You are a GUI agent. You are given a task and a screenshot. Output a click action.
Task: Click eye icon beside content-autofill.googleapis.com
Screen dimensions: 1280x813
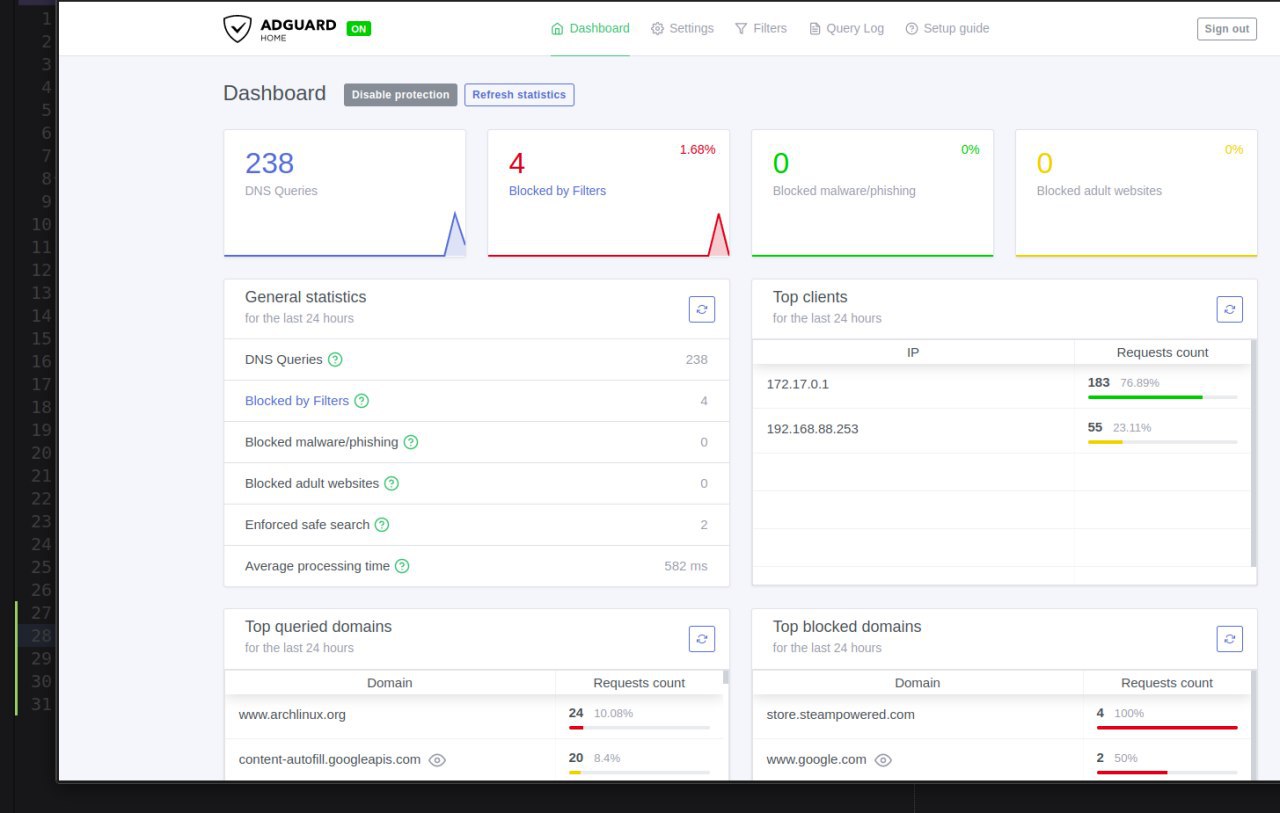(x=437, y=760)
